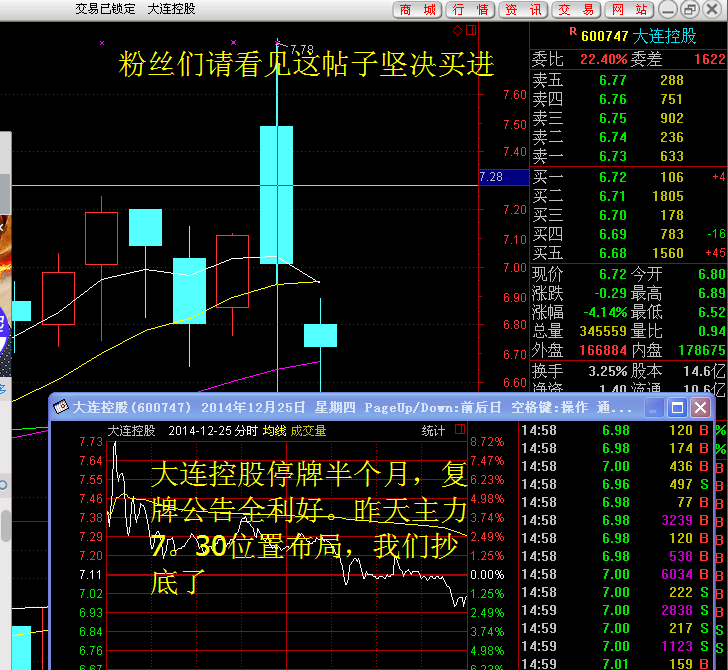Maximize the 大连控股 intraday popup window
Screen dimensions: 728x670
tap(677, 408)
